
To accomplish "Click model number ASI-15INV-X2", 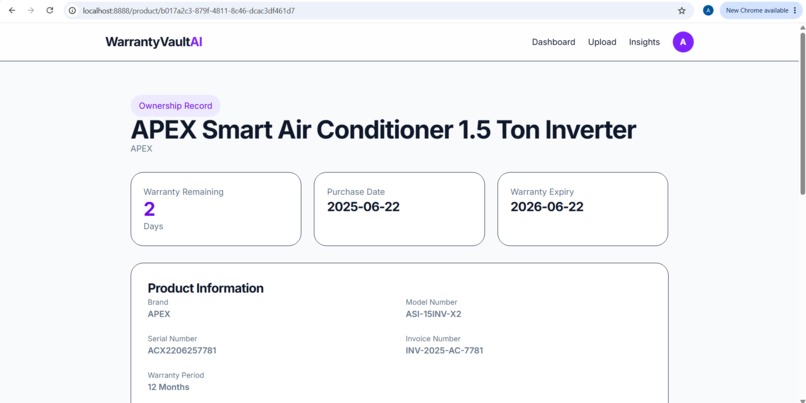I will click(x=433, y=314).
